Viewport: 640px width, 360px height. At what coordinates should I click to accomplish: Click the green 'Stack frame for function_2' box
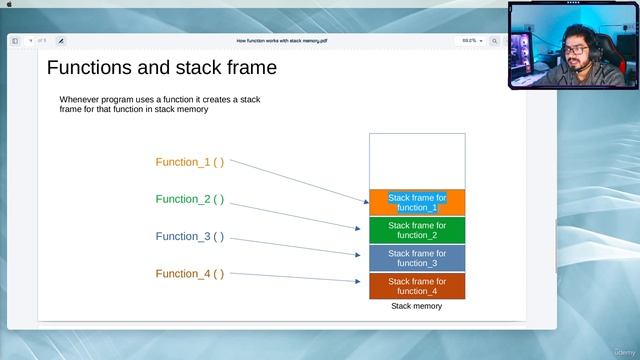pos(417,230)
